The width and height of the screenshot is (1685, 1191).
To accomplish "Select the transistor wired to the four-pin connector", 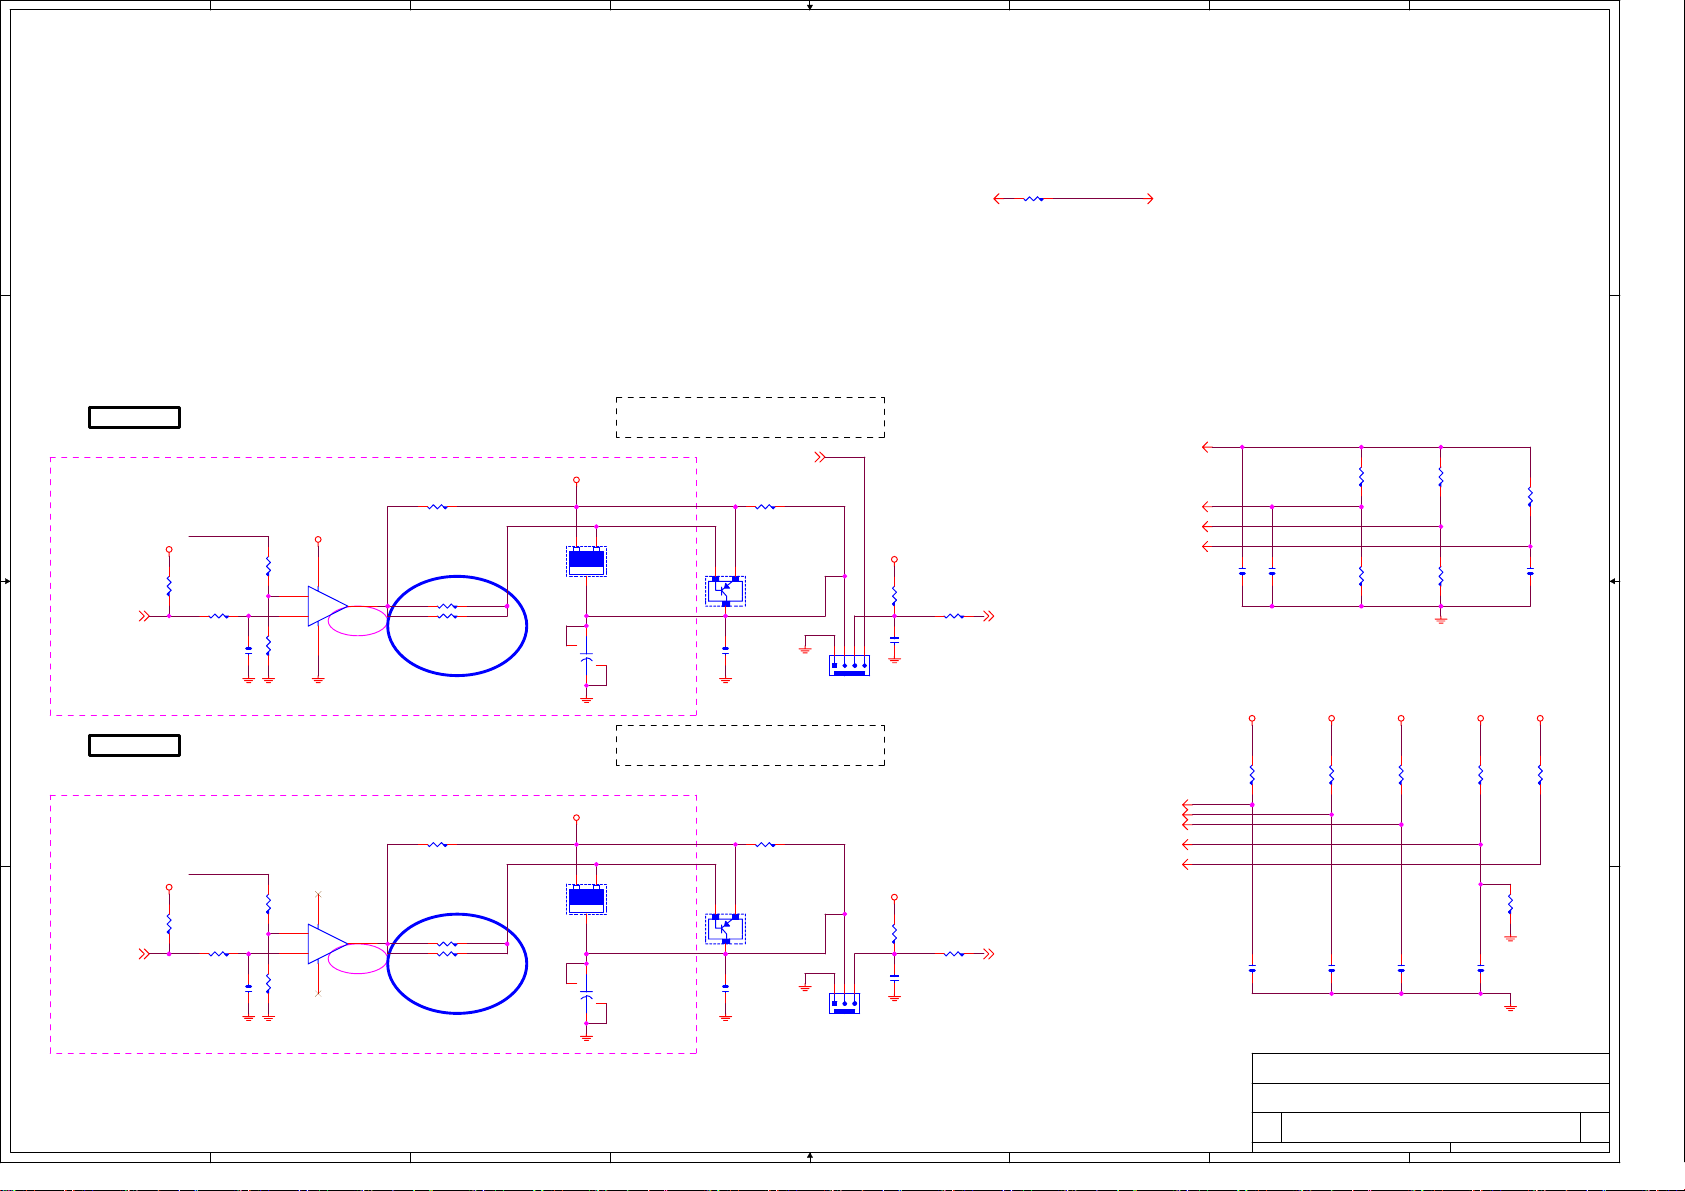I will (x=725, y=591).
